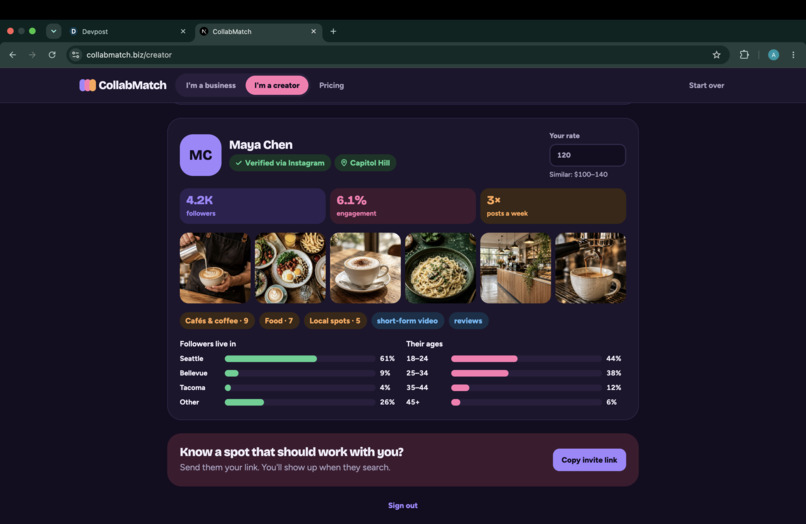
Task: Click the Followers live in heading
Action: point(208,344)
